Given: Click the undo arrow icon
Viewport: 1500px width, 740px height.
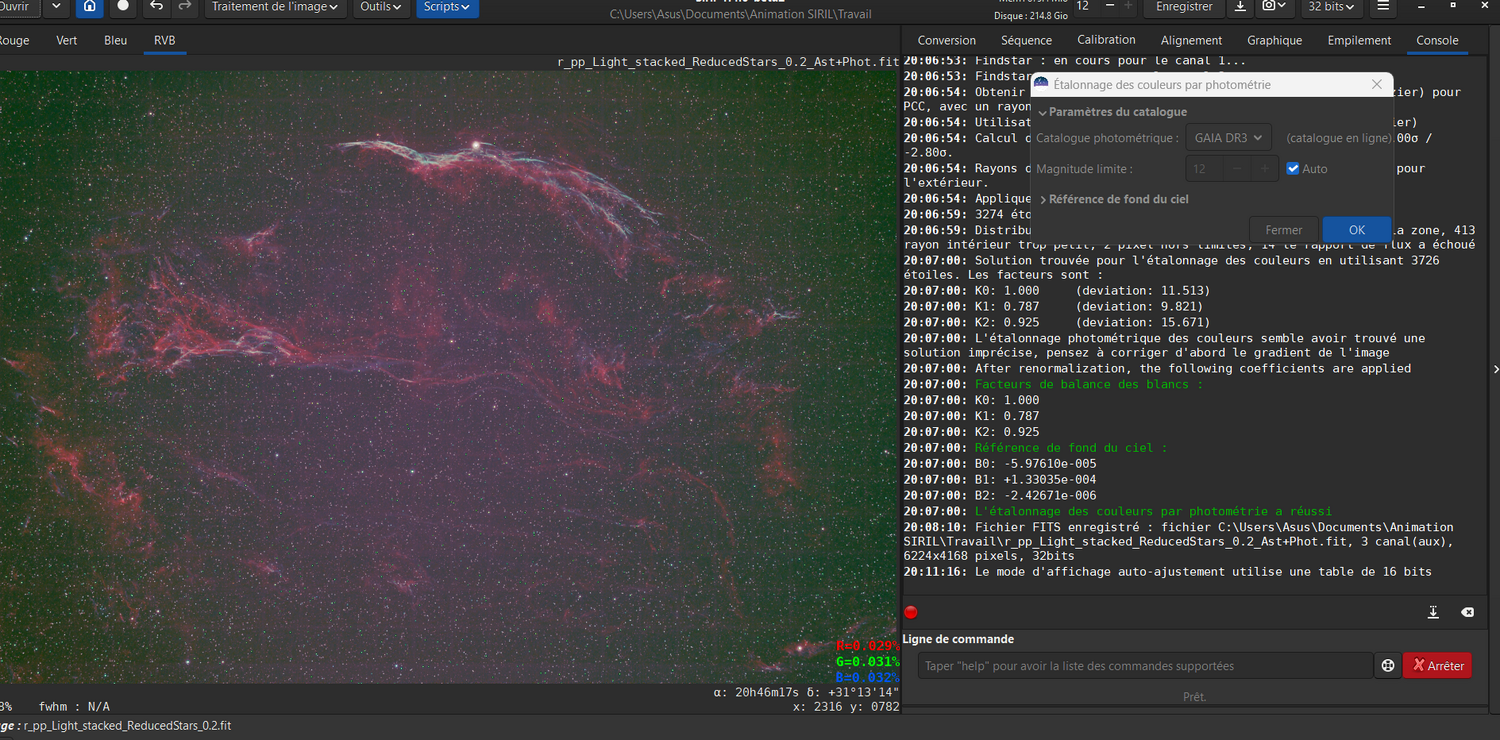Looking at the screenshot, I should pyautogui.click(x=156, y=7).
